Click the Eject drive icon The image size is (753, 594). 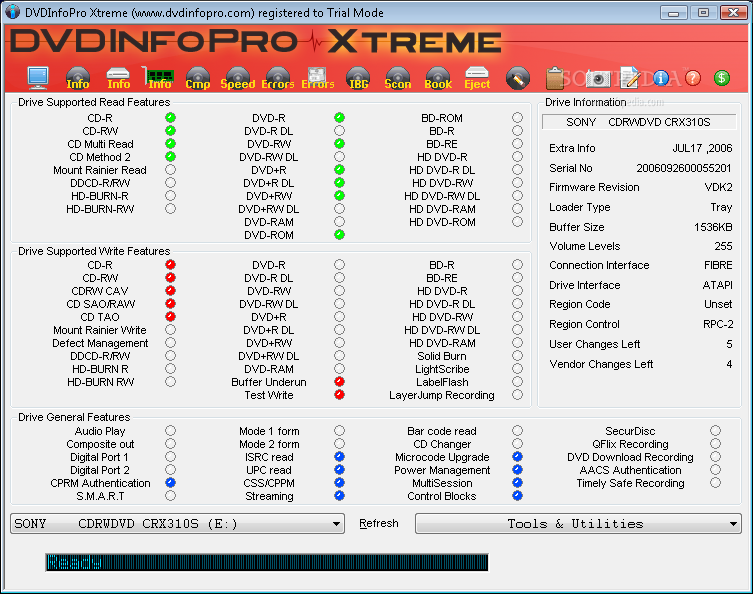tap(477, 78)
